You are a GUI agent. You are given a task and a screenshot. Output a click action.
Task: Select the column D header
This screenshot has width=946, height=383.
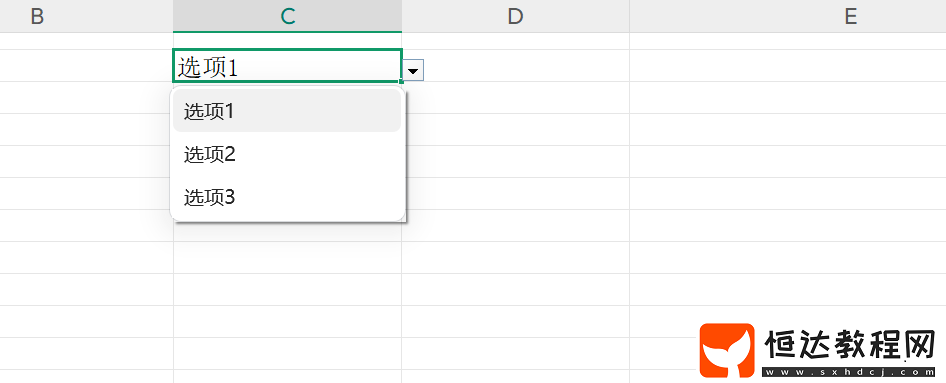pos(515,16)
